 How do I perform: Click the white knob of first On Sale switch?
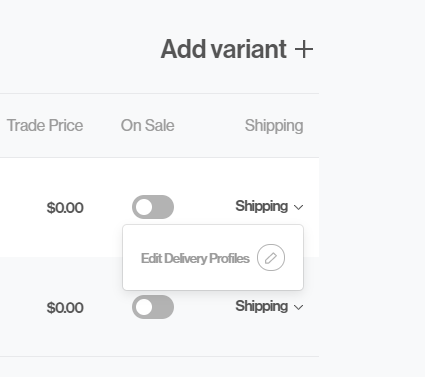pos(144,207)
